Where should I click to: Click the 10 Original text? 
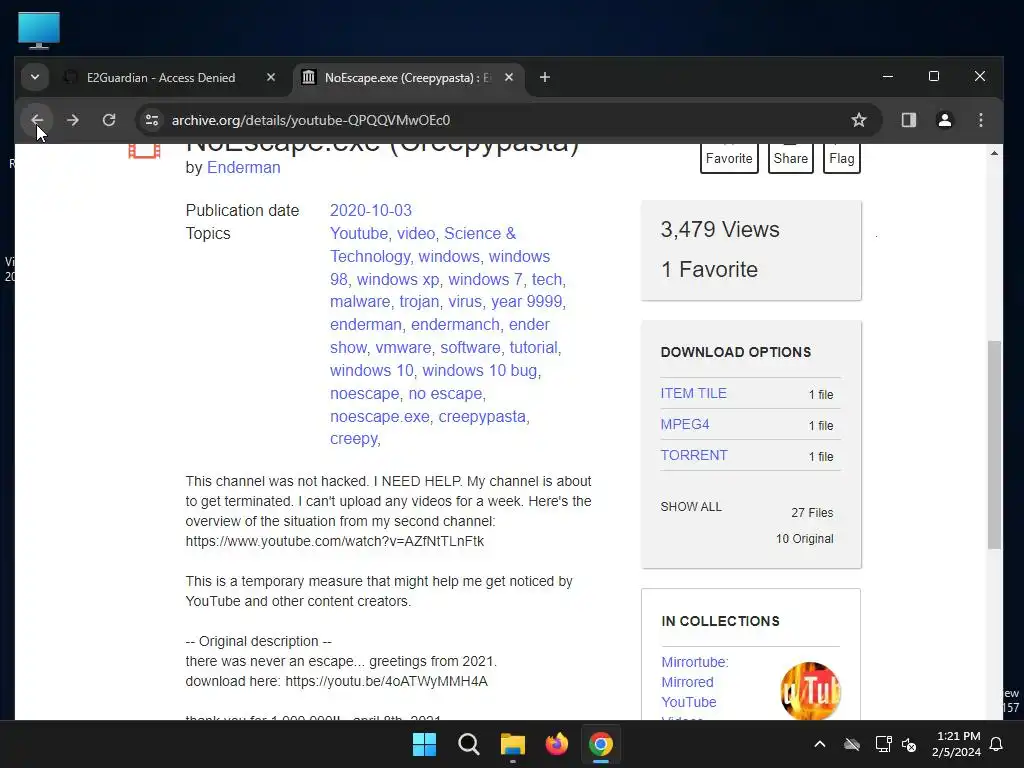(x=805, y=539)
